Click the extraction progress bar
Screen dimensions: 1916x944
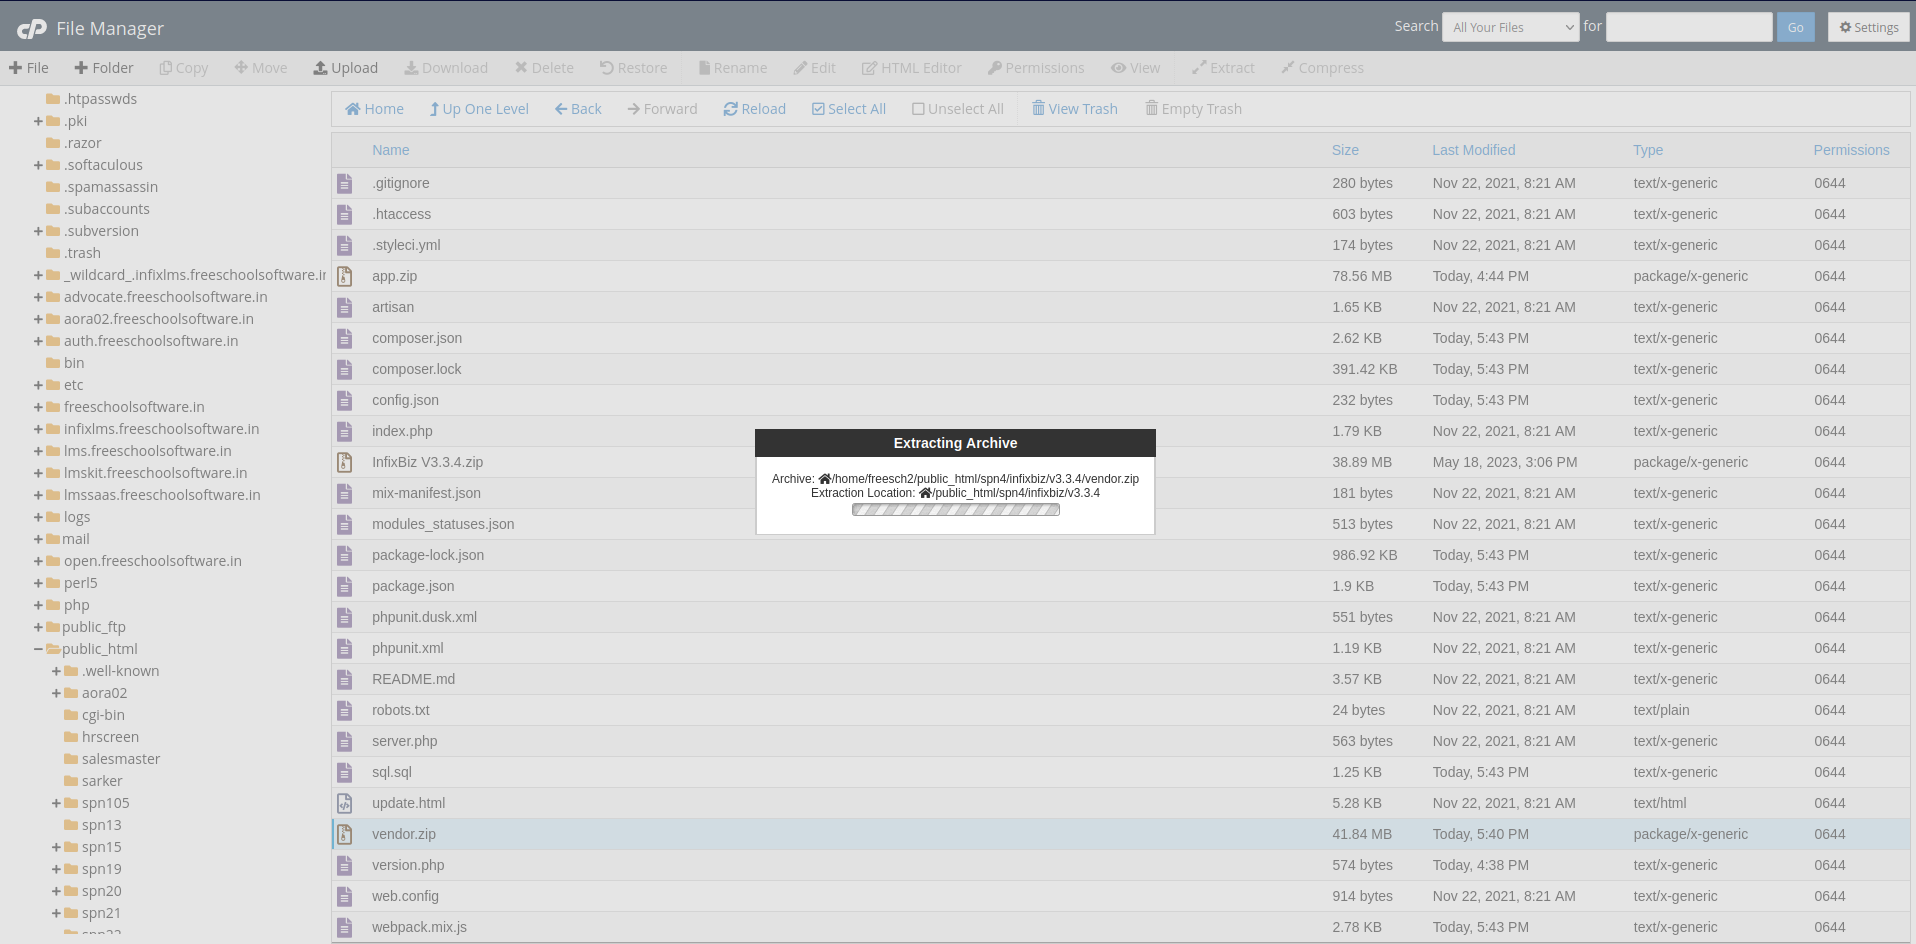[x=955, y=510]
